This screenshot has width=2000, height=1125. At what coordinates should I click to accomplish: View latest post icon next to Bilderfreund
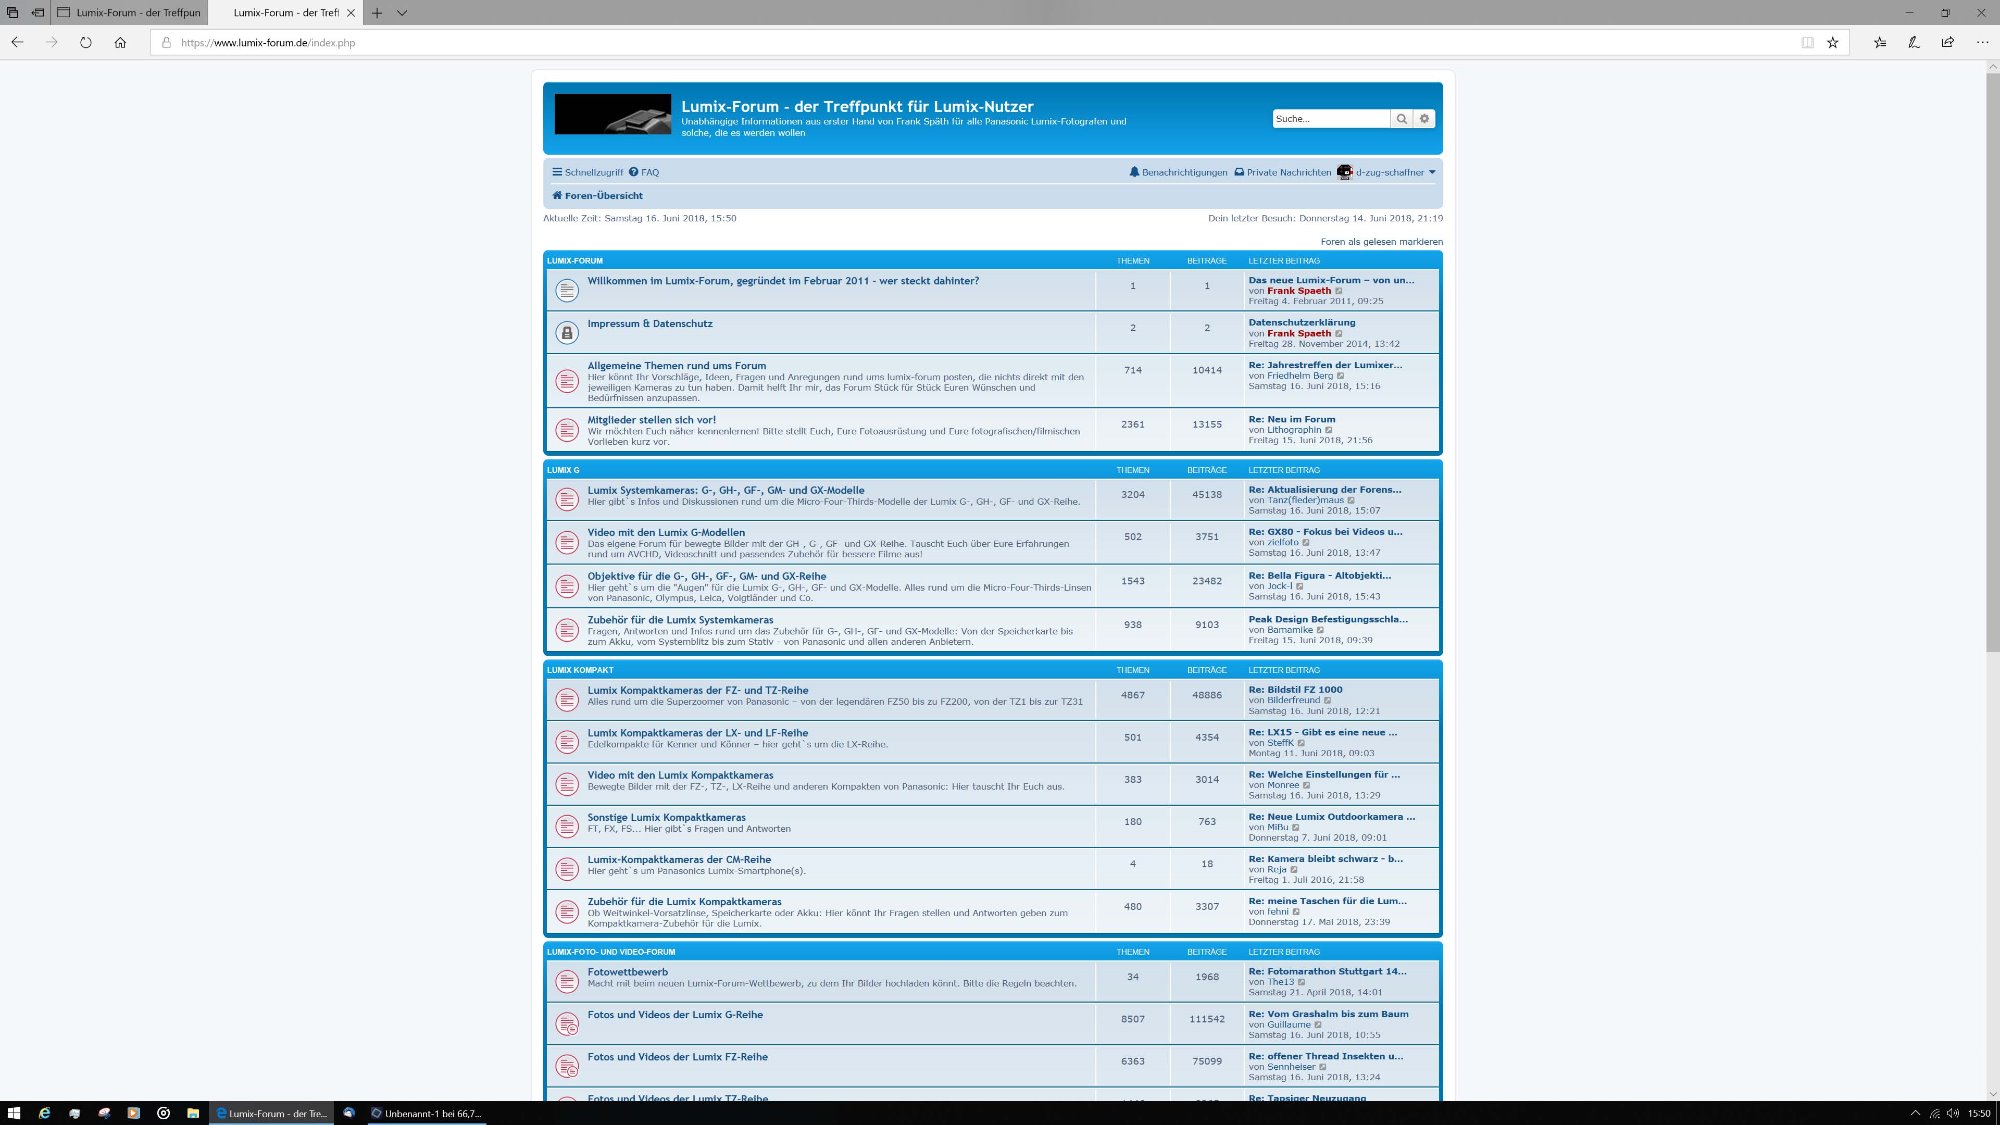(1328, 700)
